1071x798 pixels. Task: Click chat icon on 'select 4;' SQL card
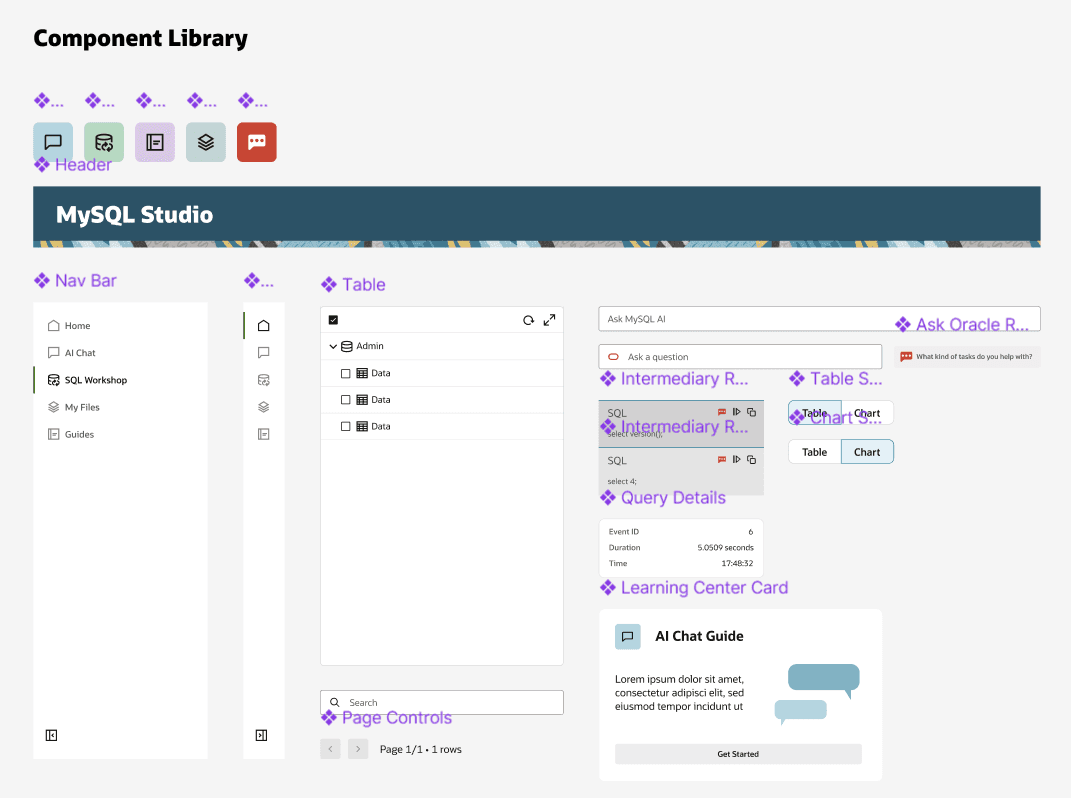click(x=722, y=460)
